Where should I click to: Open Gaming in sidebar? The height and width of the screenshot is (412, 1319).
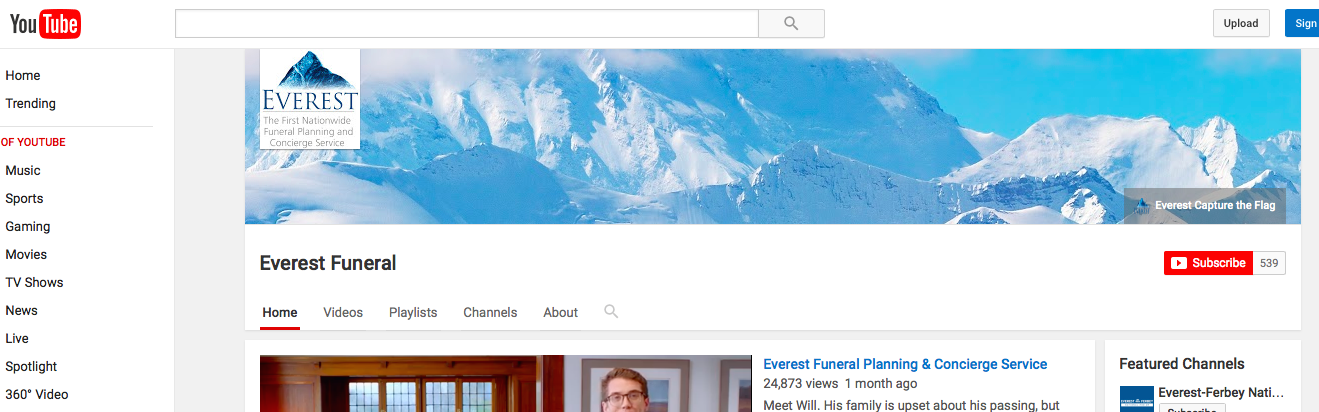pyautogui.click(x=27, y=226)
